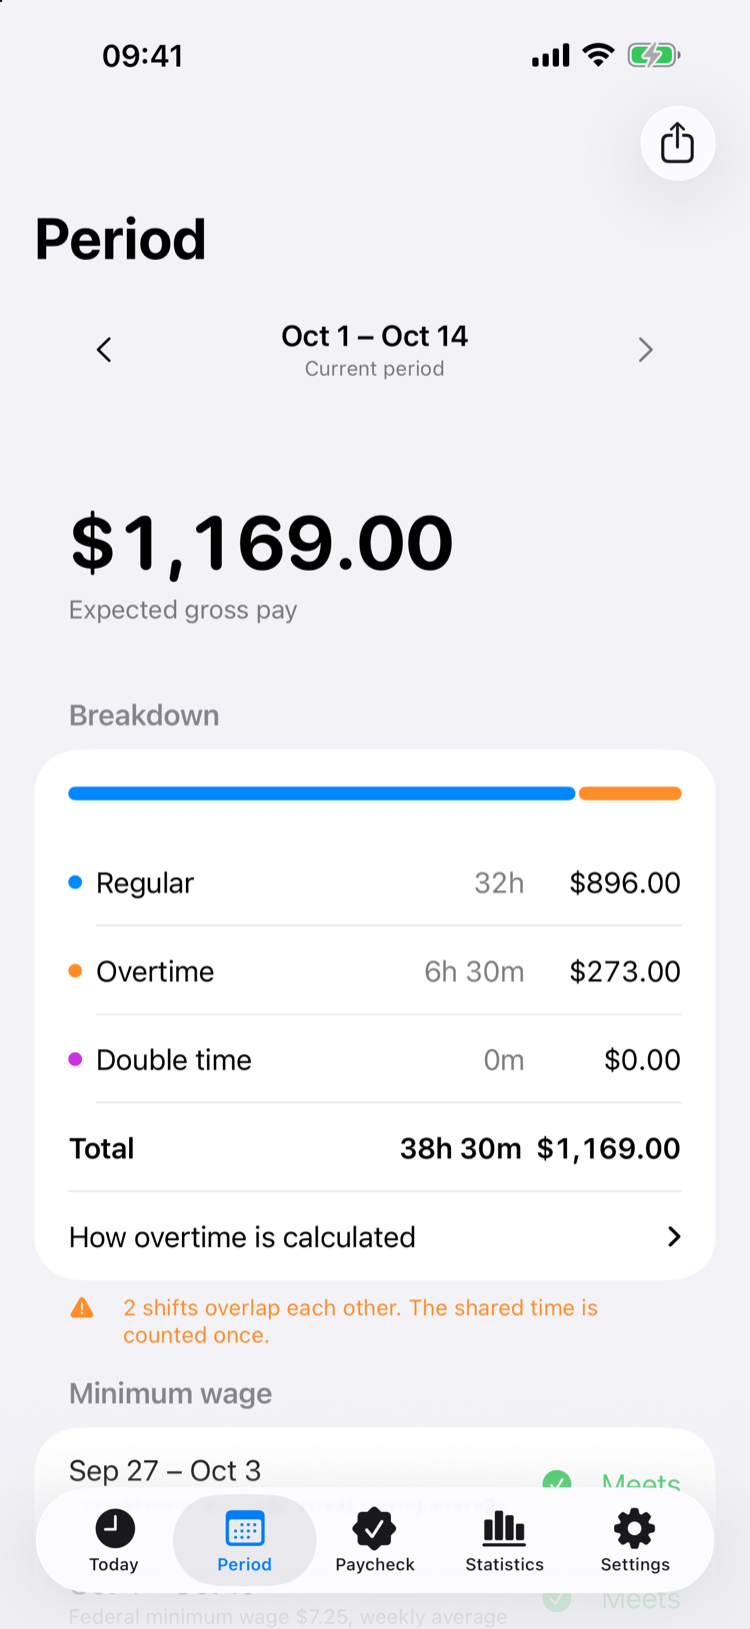This screenshot has height=1629, width=750.
Task: Tap blue regular segment of breakdown bar
Action: (322, 794)
